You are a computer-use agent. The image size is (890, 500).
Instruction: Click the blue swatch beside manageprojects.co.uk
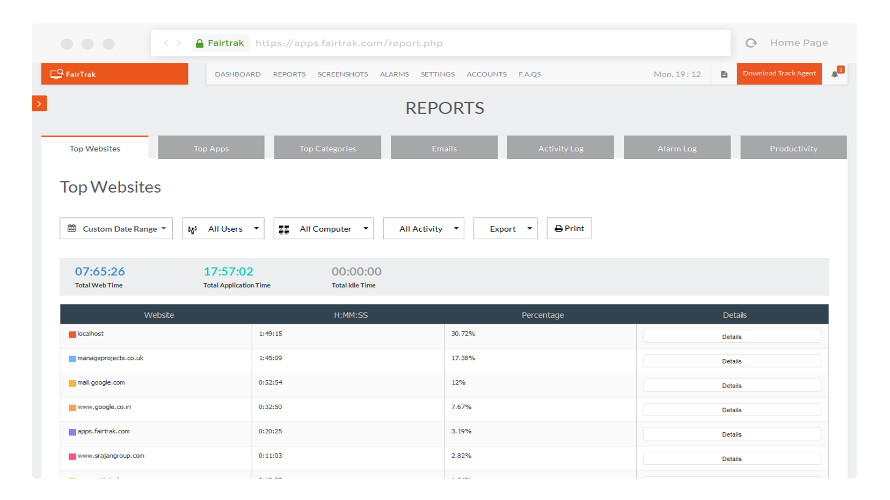[72, 359]
